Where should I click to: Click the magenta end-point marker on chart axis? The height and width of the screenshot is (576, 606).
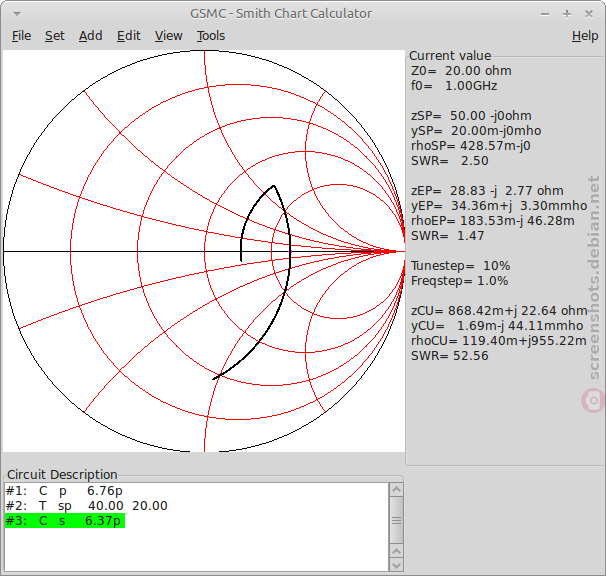(291, 252)
